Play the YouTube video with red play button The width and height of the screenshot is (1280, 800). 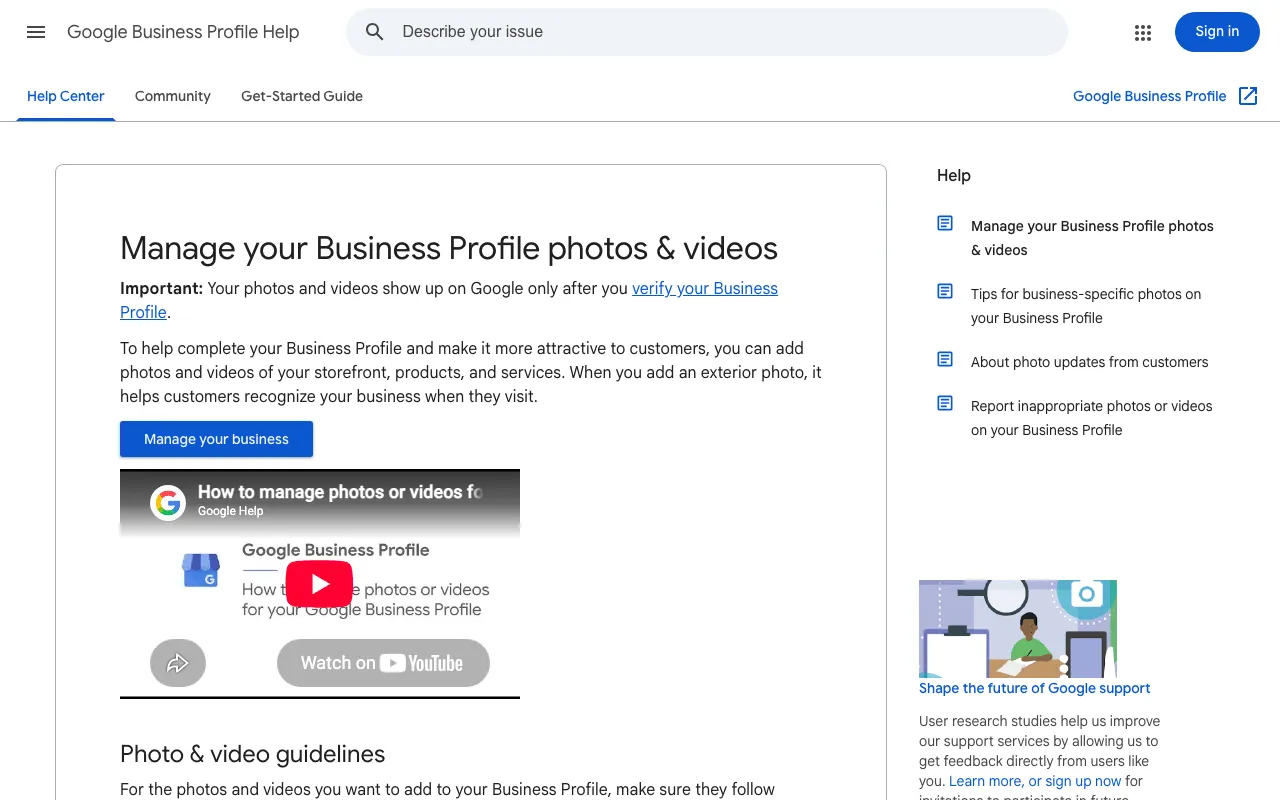coord(320,584)
